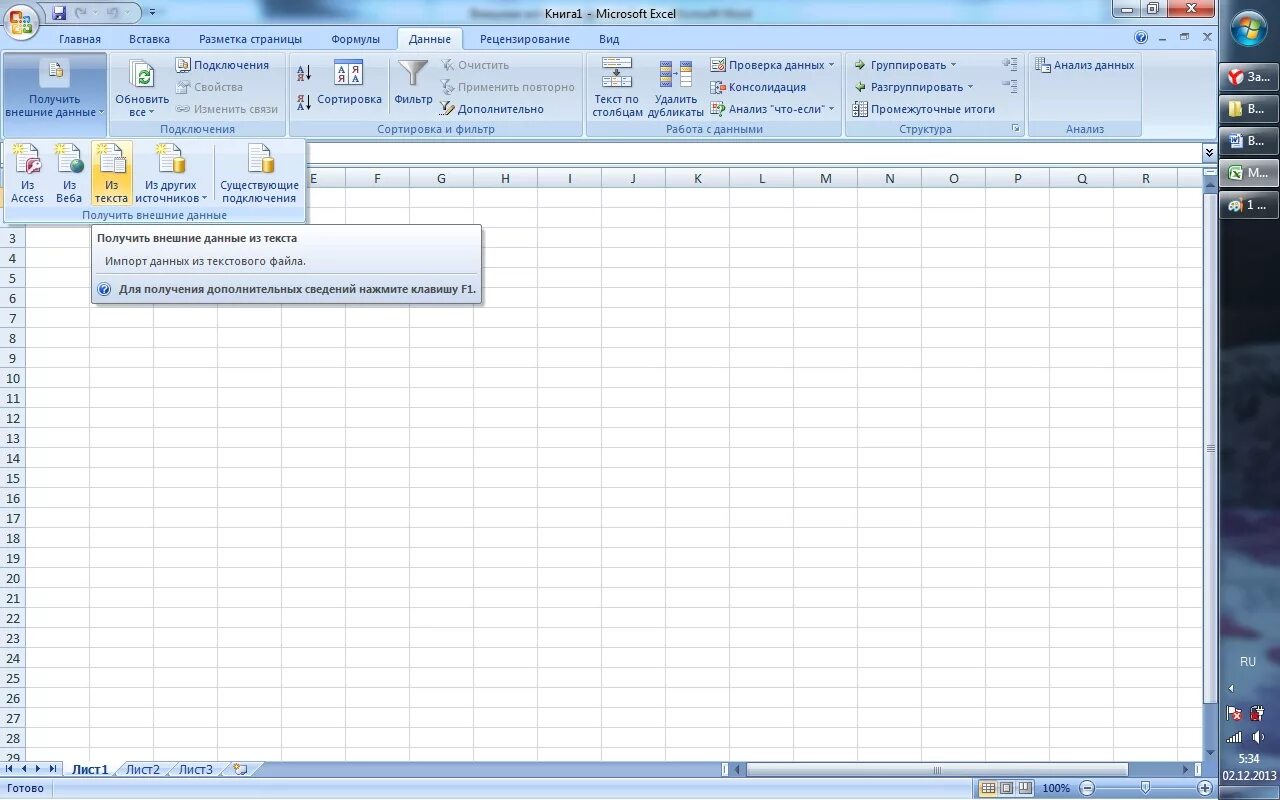Click the horizontal scrollbar thumb
The width and height of the screenshot is (1280, 800).
(x=937, y=770)
